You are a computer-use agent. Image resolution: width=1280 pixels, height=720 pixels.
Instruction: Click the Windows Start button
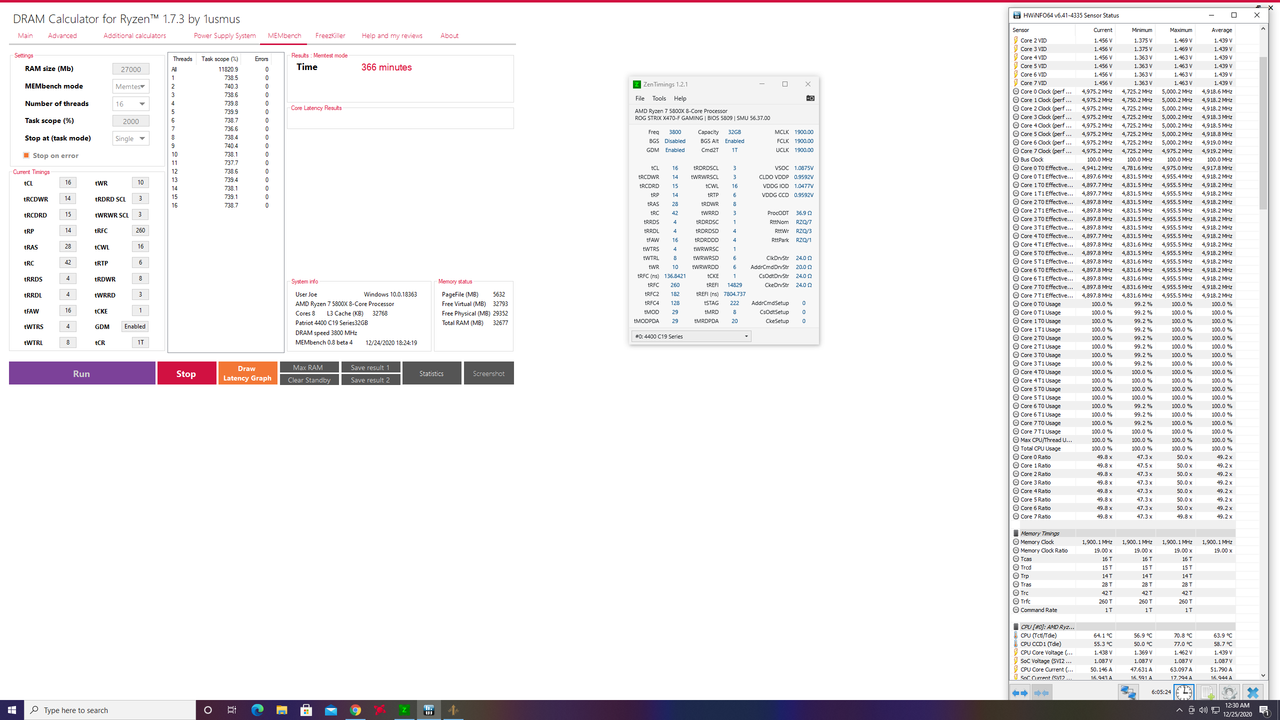coord(10,710)
